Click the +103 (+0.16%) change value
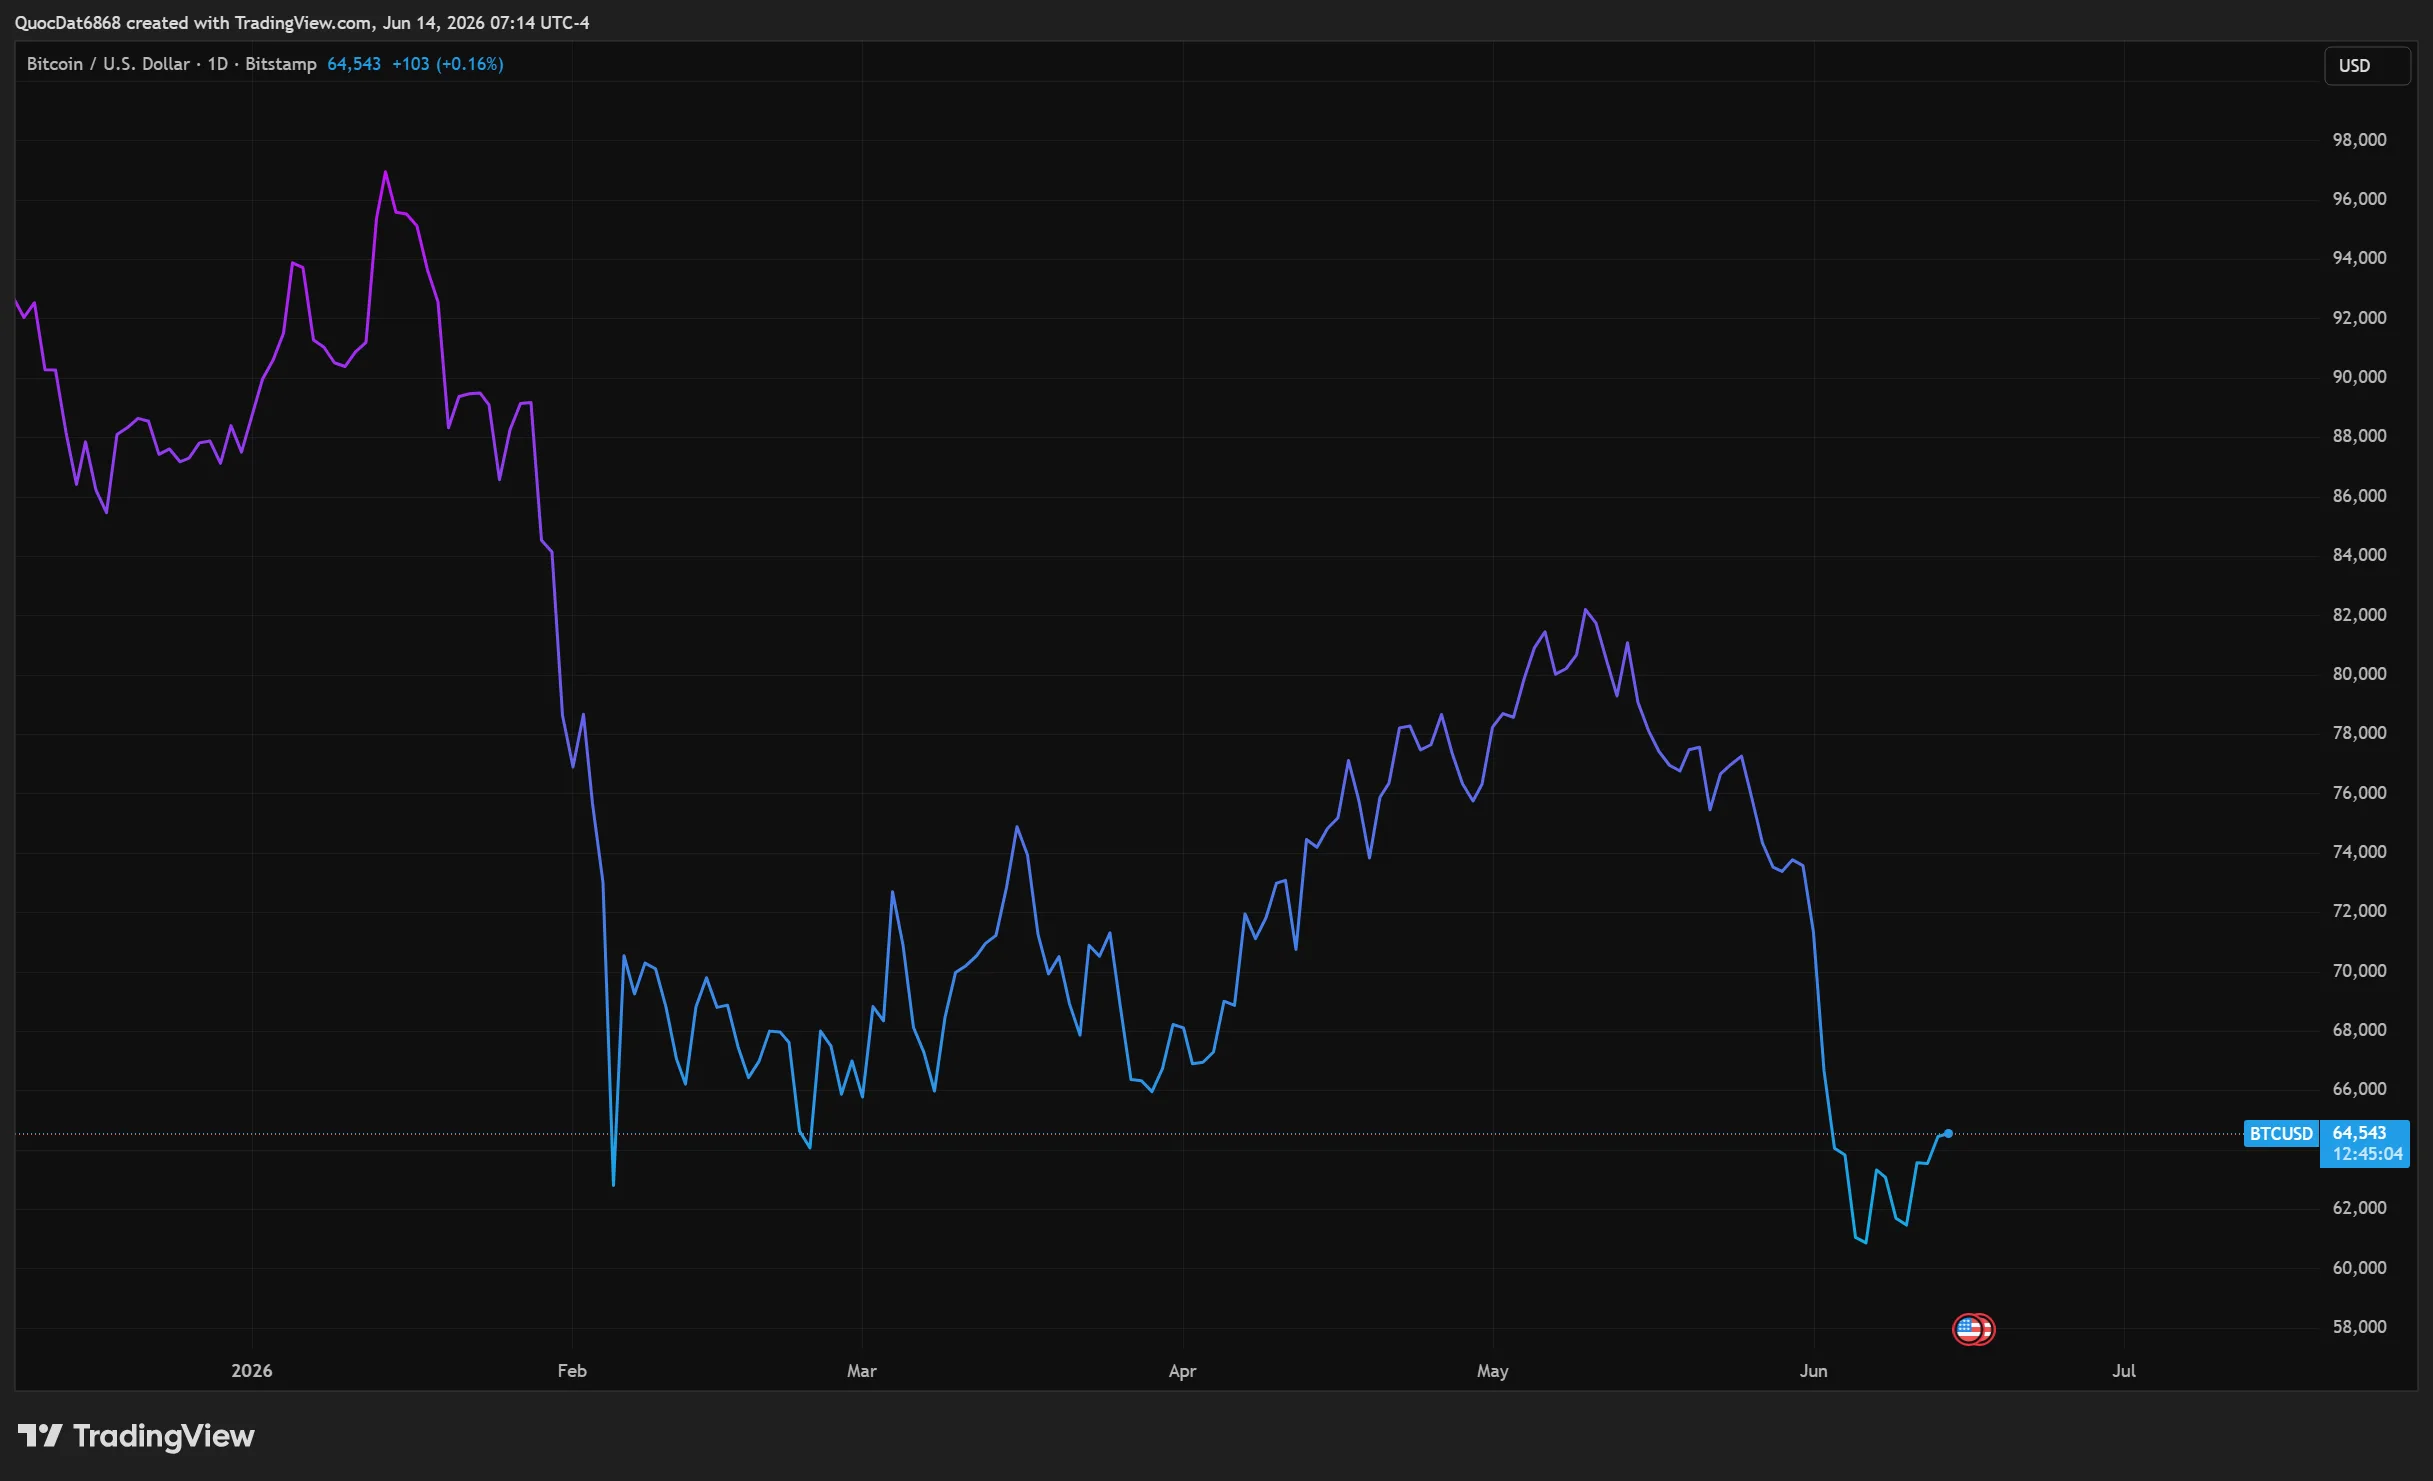 coord(447,64)
